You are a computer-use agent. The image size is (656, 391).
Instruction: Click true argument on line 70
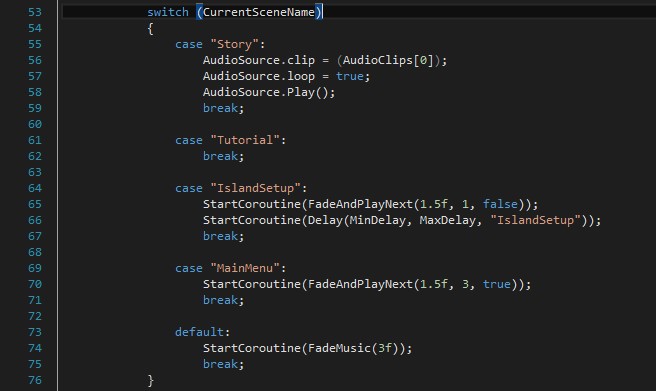(497, 284)
